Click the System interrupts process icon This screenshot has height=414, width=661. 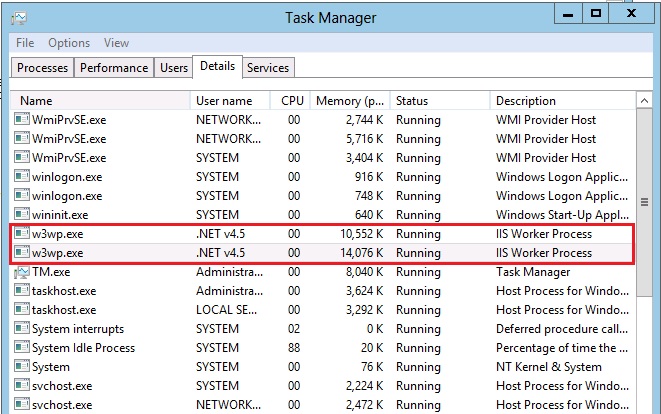22,329
